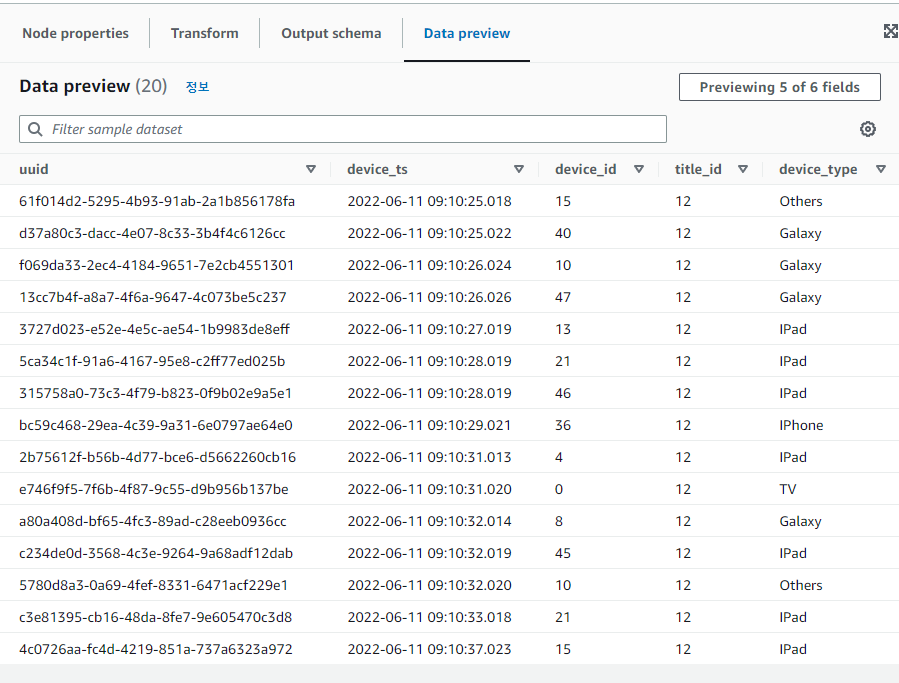
Task: Click the title_id column header
Action: [698, 169]
